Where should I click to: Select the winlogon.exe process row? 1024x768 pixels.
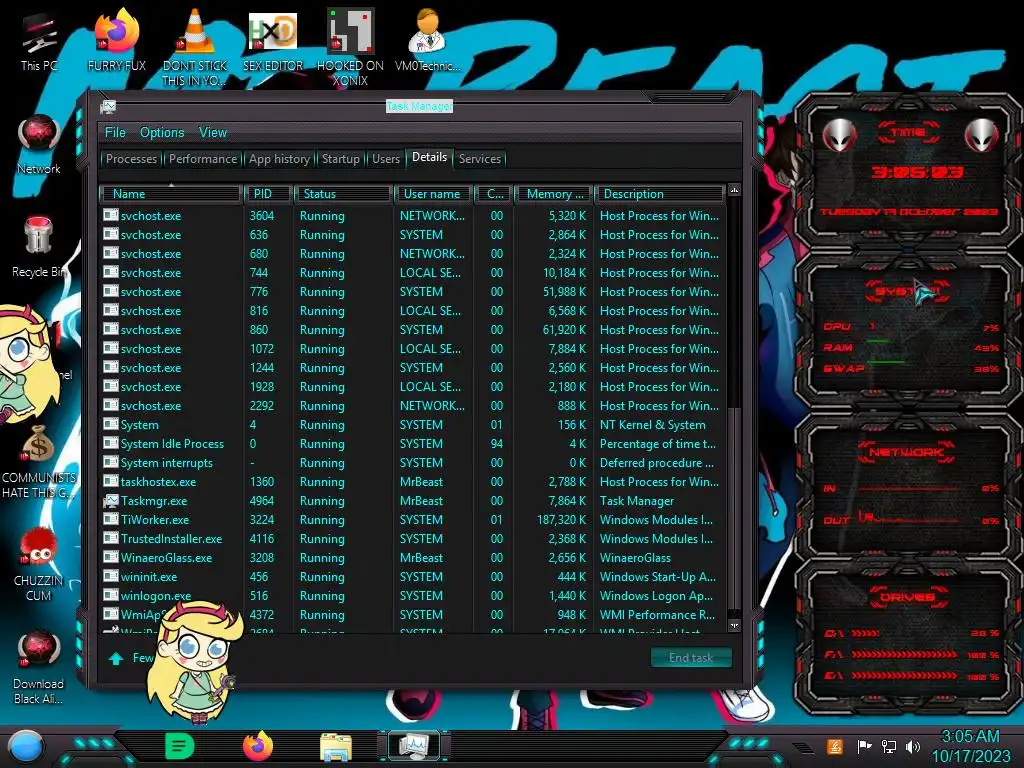tap(413, 596)
